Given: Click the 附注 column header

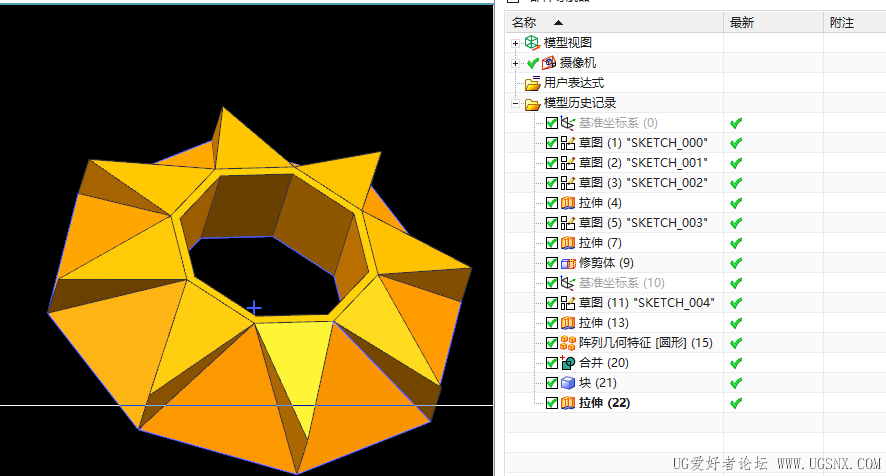Looking at the screenshot, I should click(854, 23).
